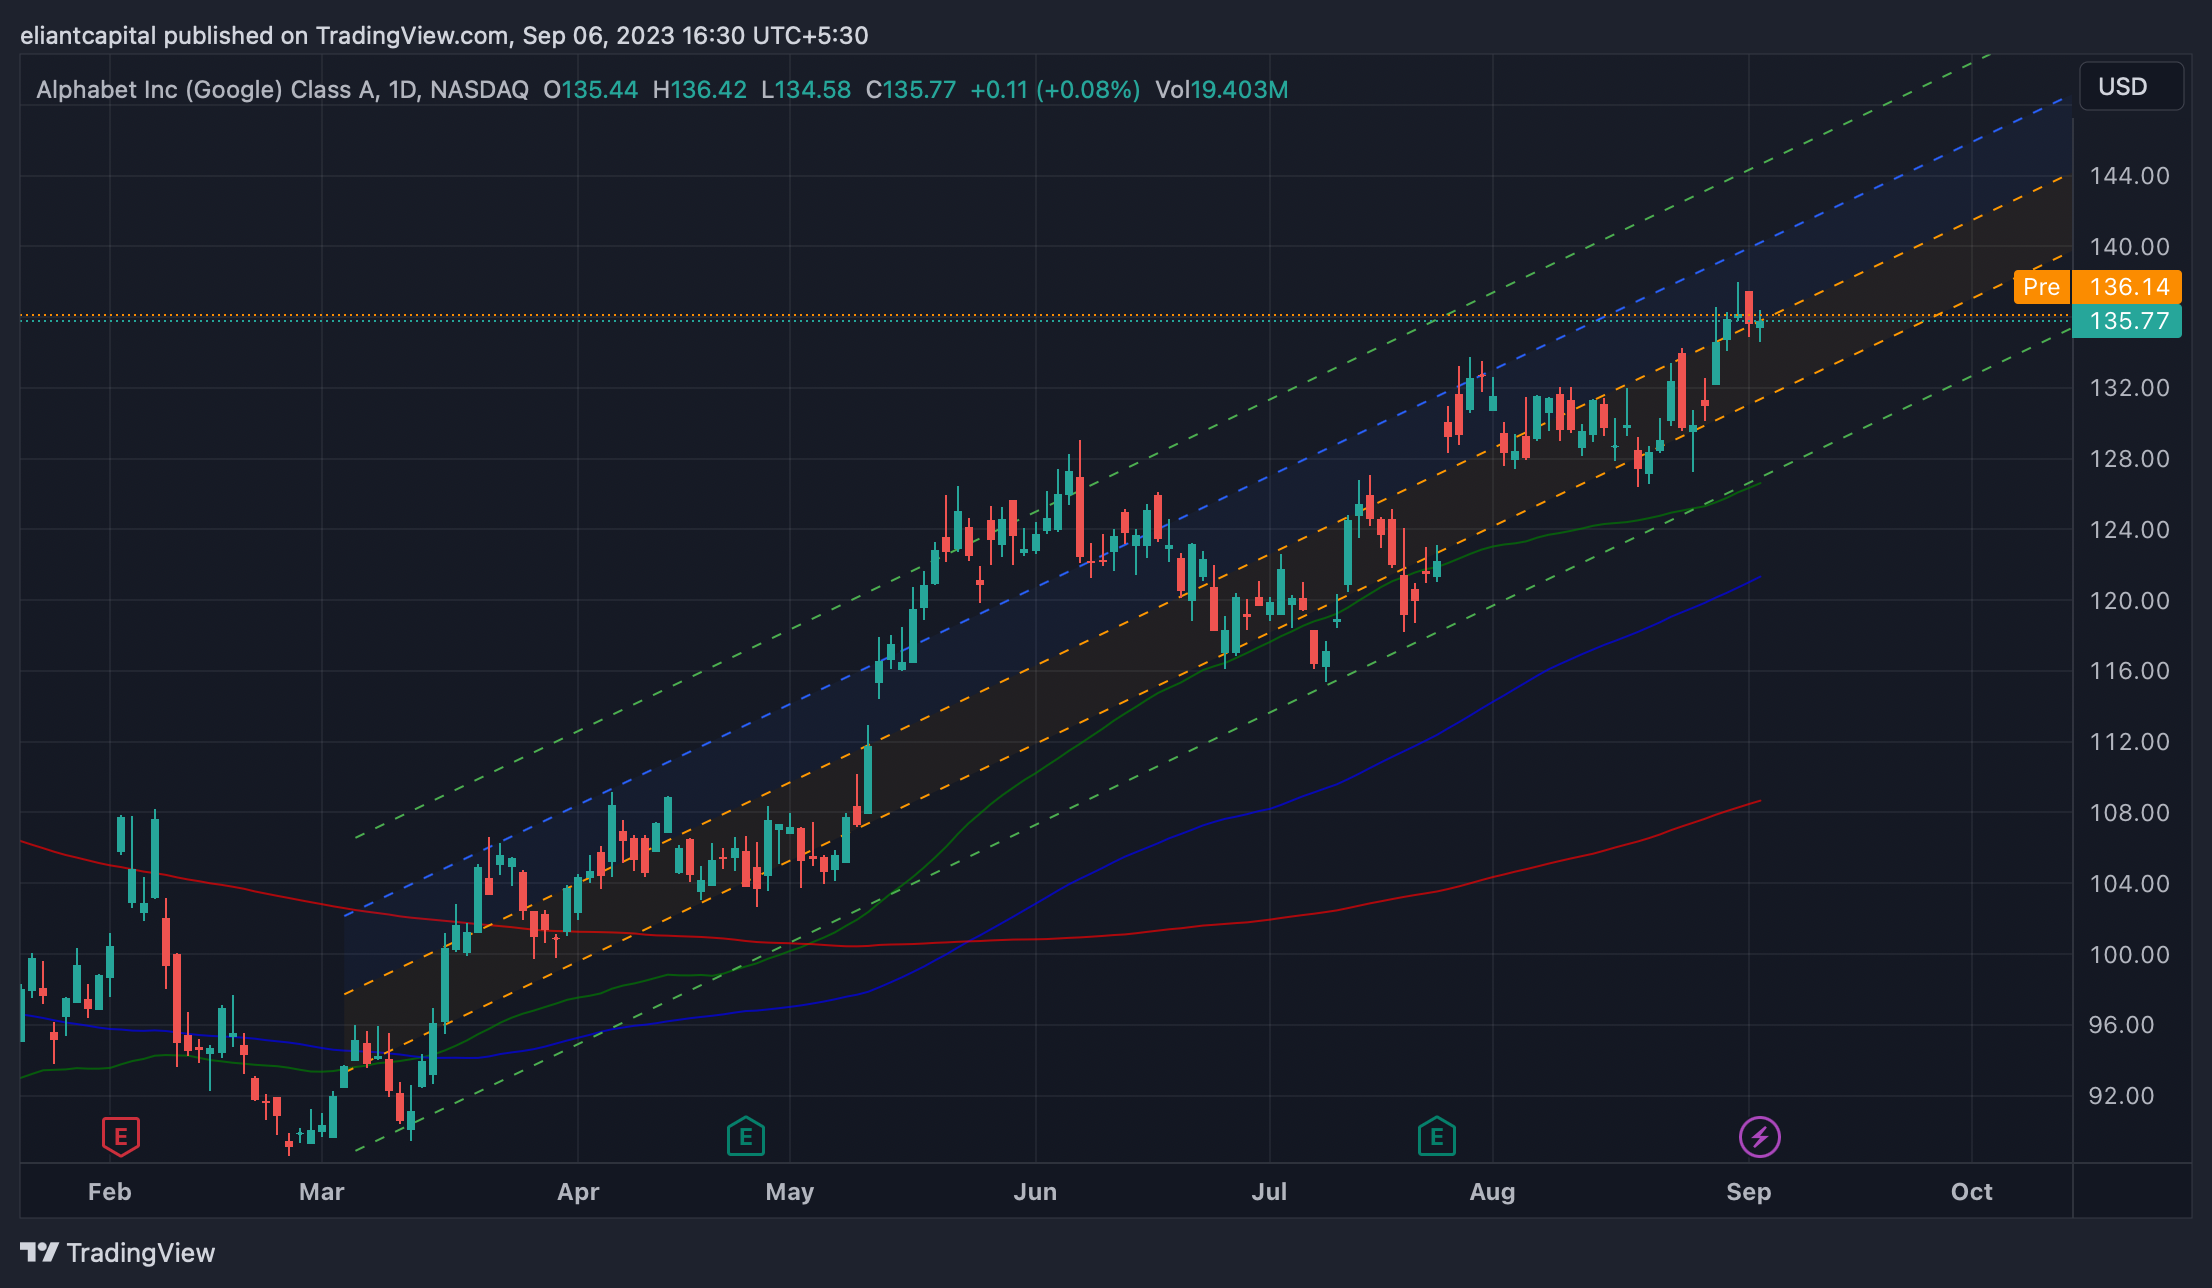Screen dimensions: 2212x1288
Task: Open the USD currency selector
Action: click(x=2130, y=87)
